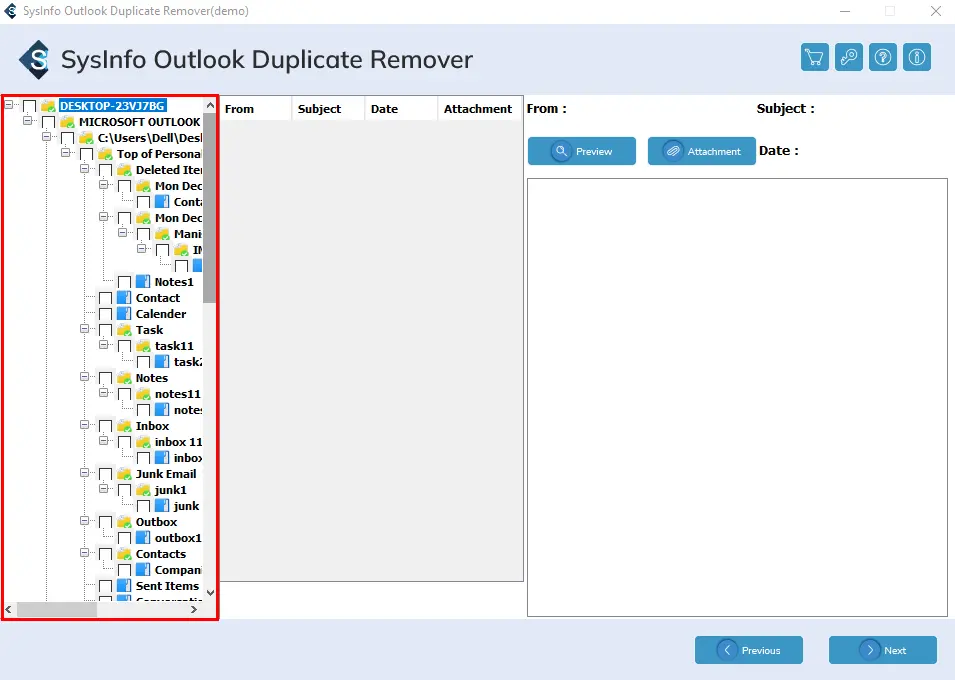Screen dimensions: 955x680
Task: Open the shopping cart purchase icon
Action: pos(814,58)
